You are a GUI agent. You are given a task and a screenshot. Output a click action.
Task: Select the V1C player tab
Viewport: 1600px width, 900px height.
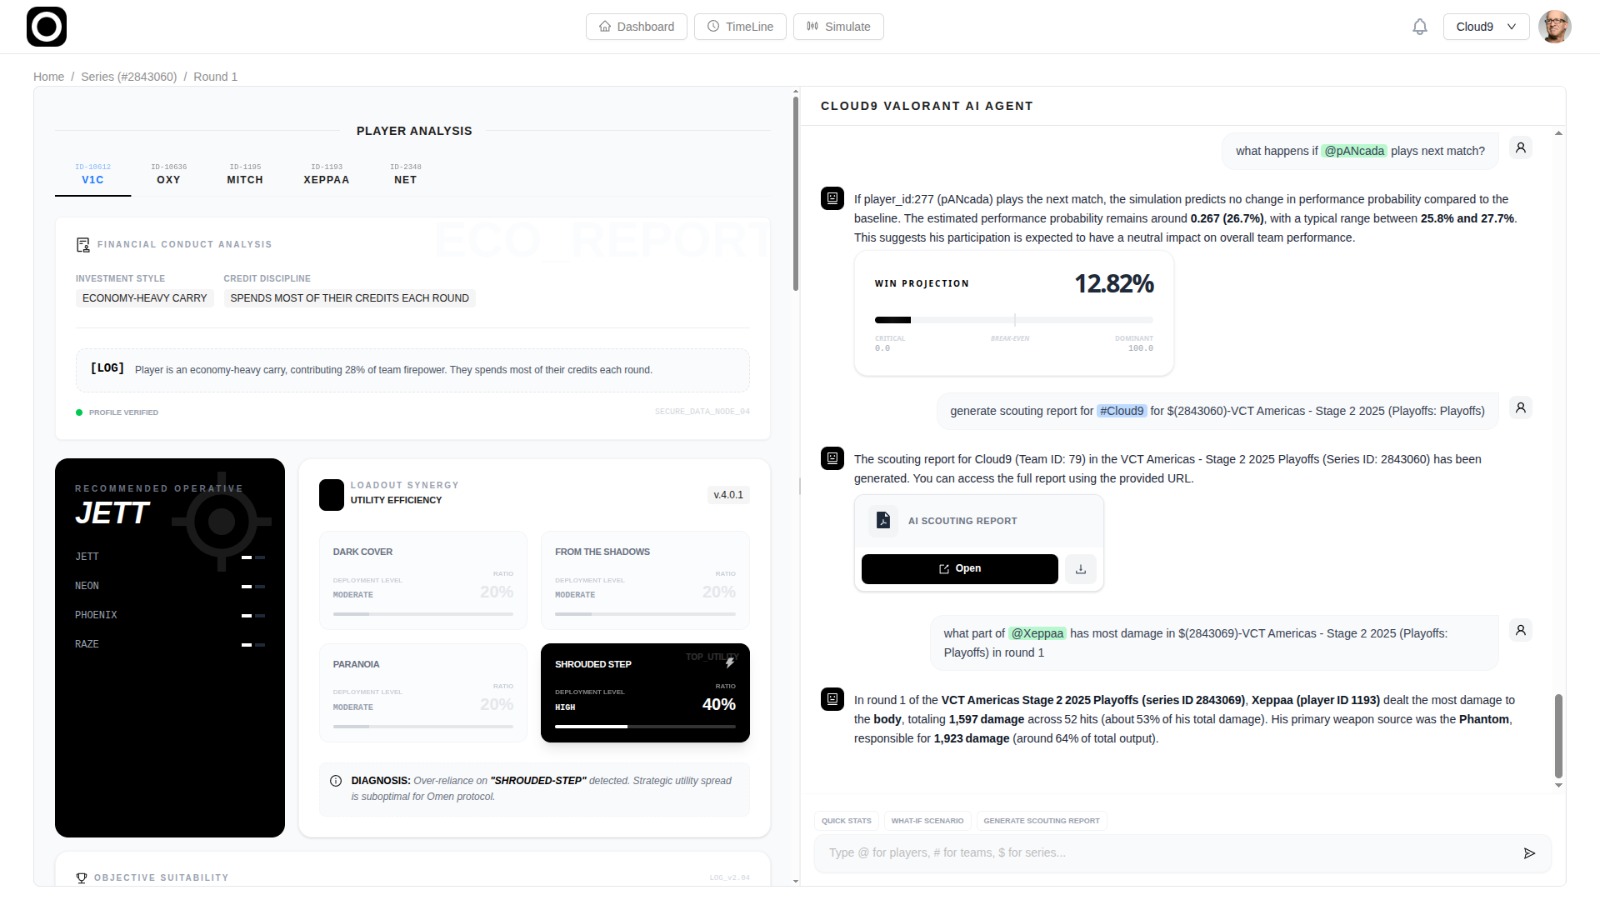pos(93,174)
